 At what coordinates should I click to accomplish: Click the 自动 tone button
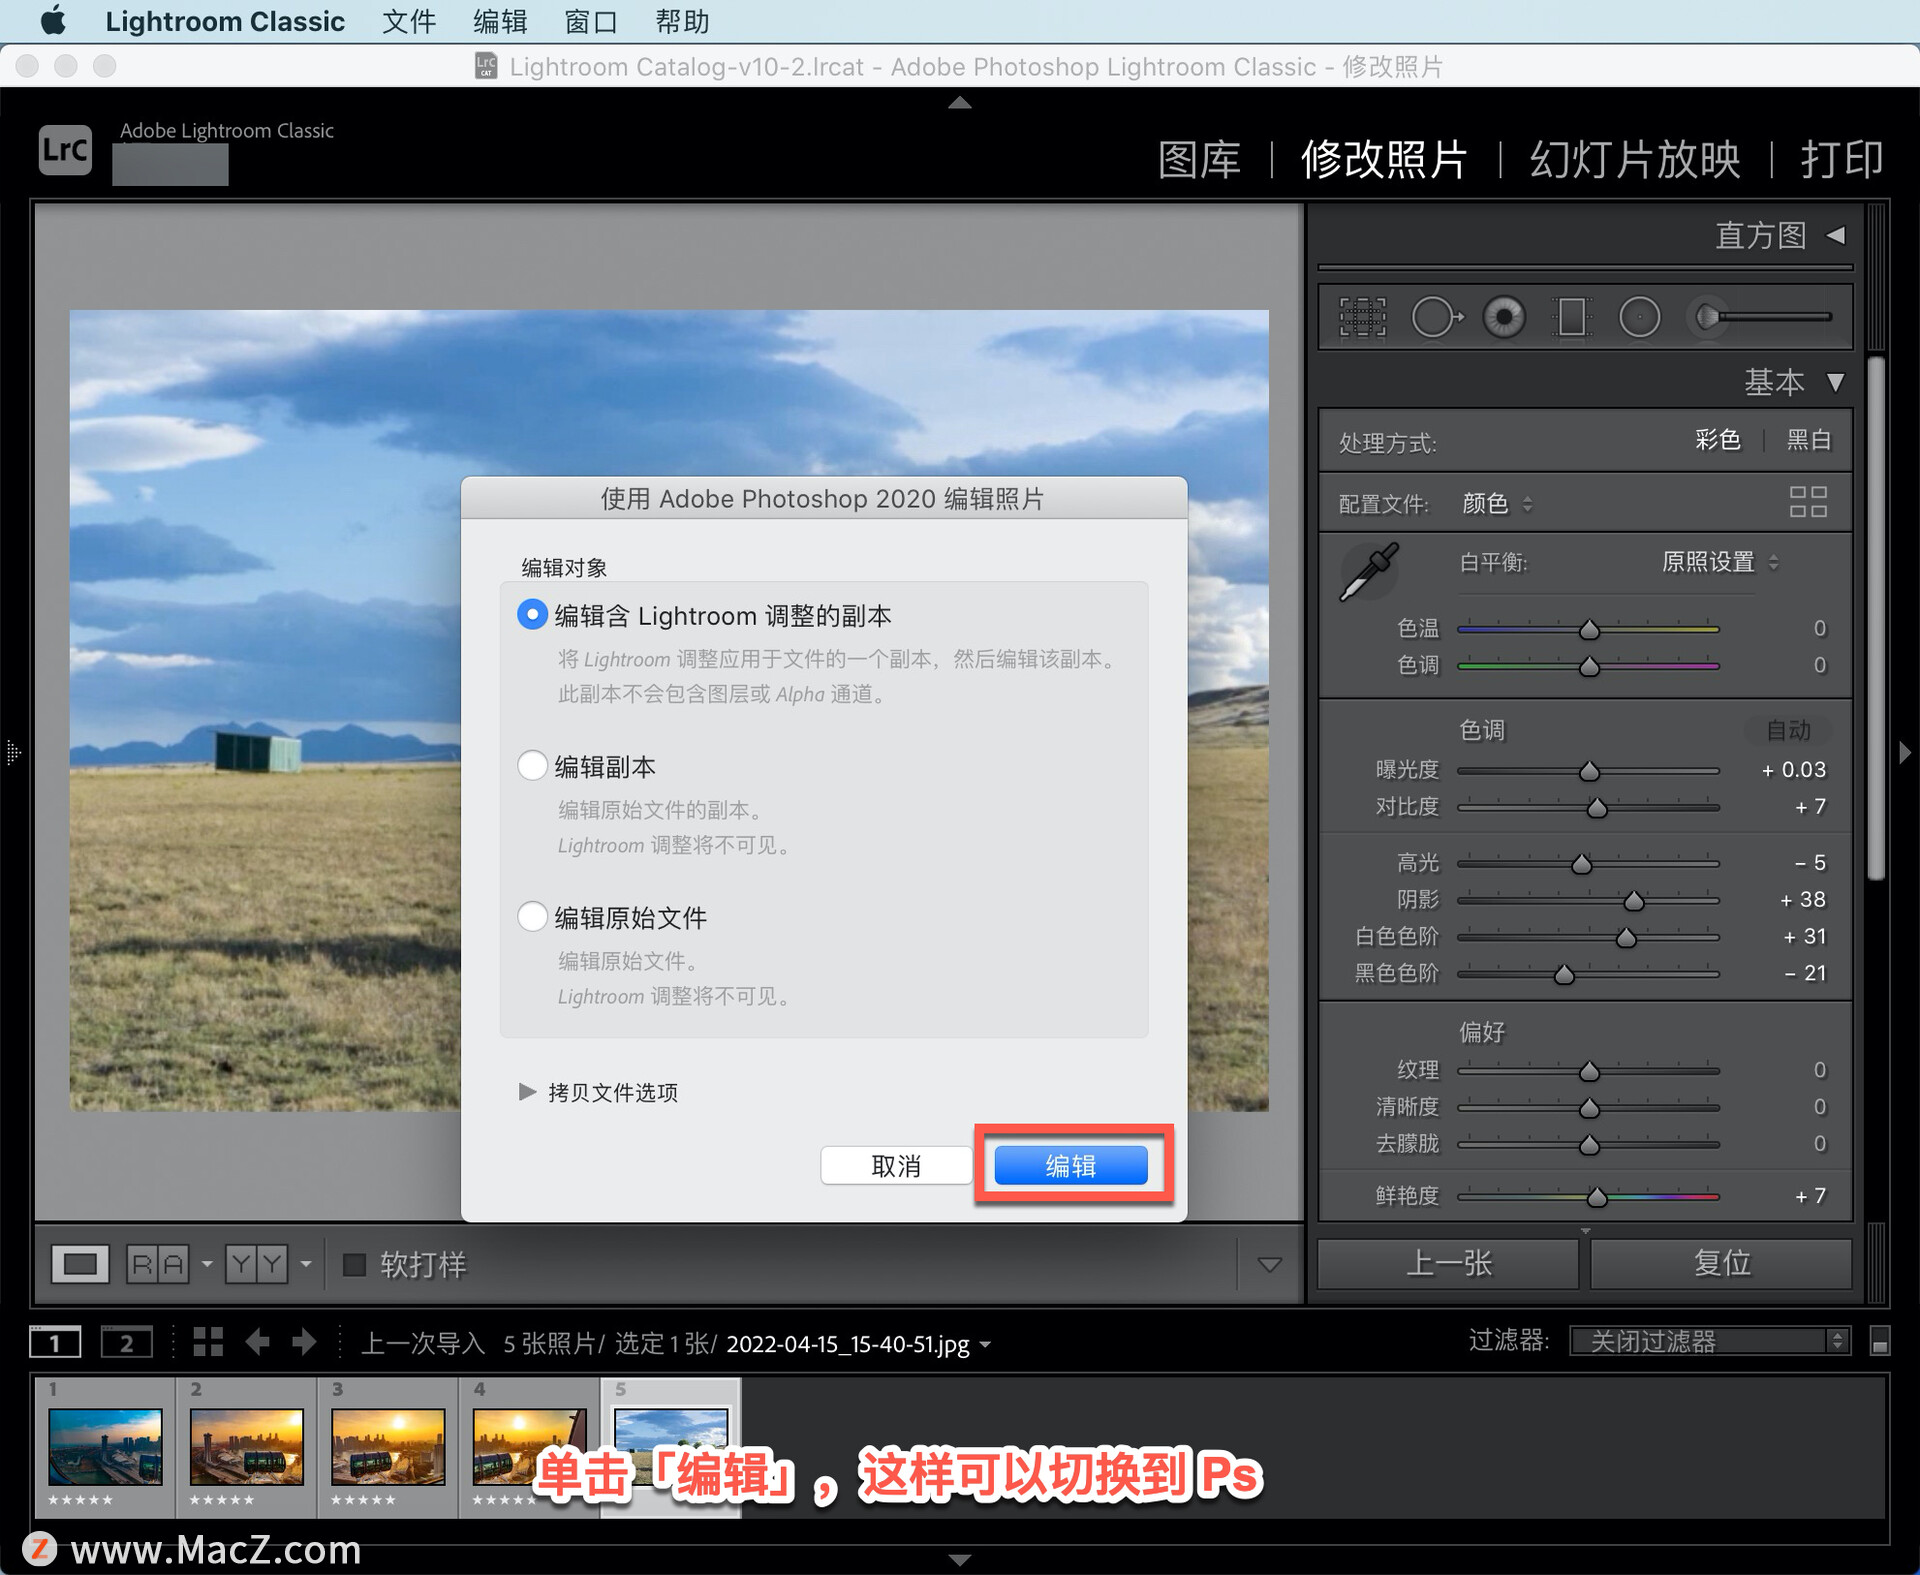(1788, 730)
